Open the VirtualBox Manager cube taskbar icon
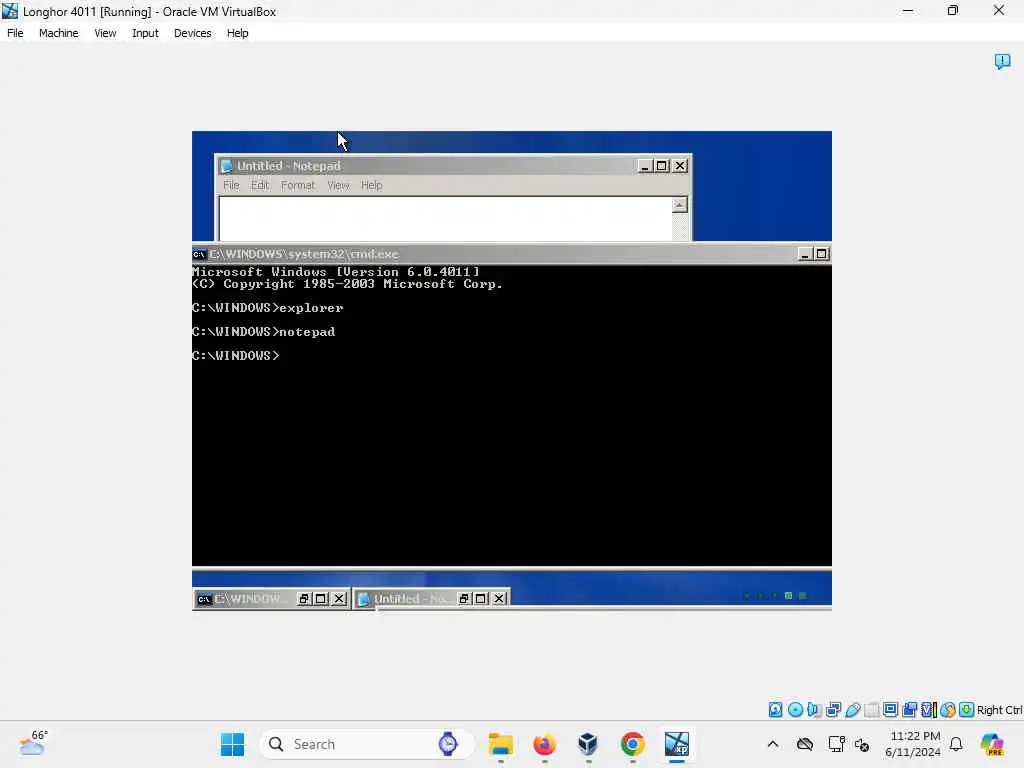 coord(588,744)
